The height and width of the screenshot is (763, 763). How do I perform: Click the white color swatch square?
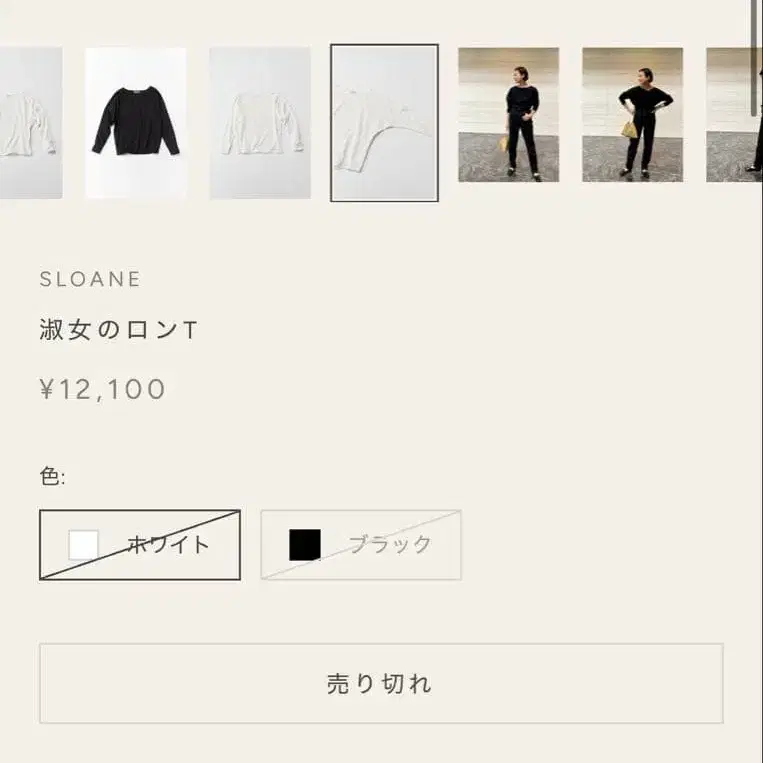tap(84, 545)
